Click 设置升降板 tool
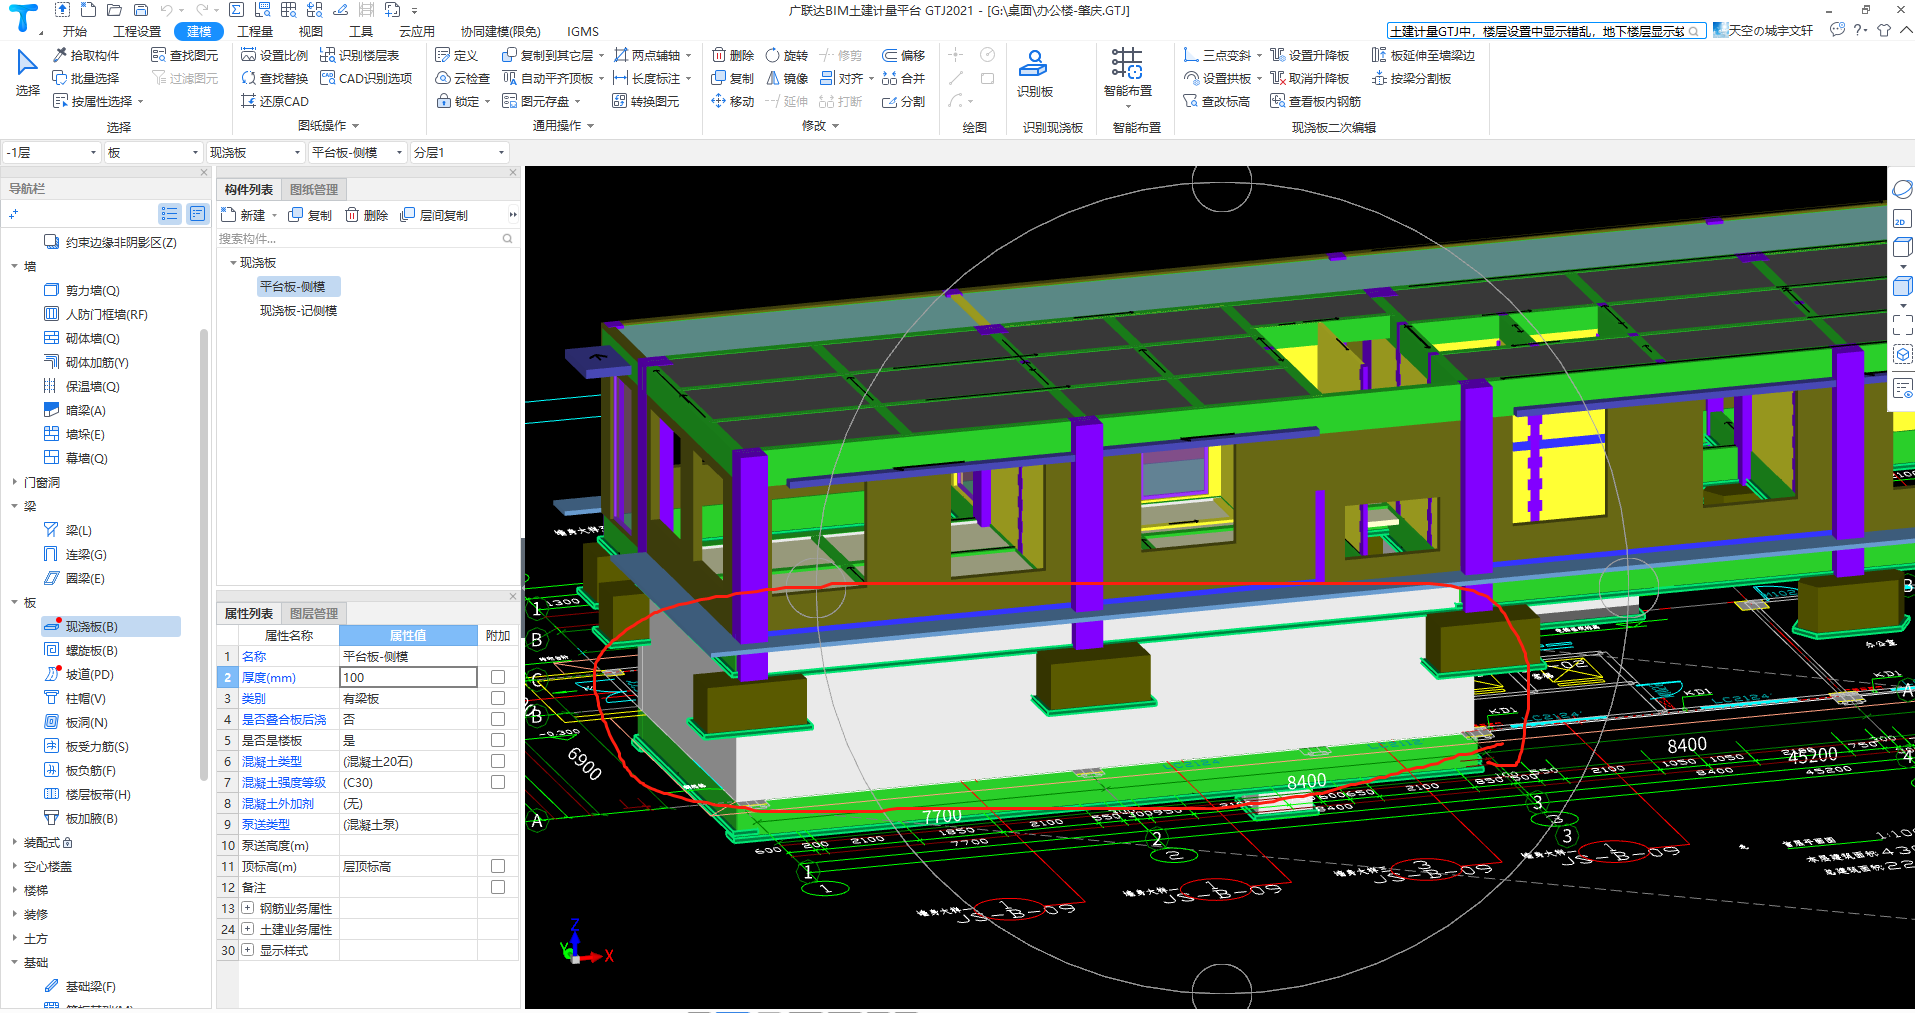Viewport: 1915px width, 1013px height. (x=1310, y=55)
